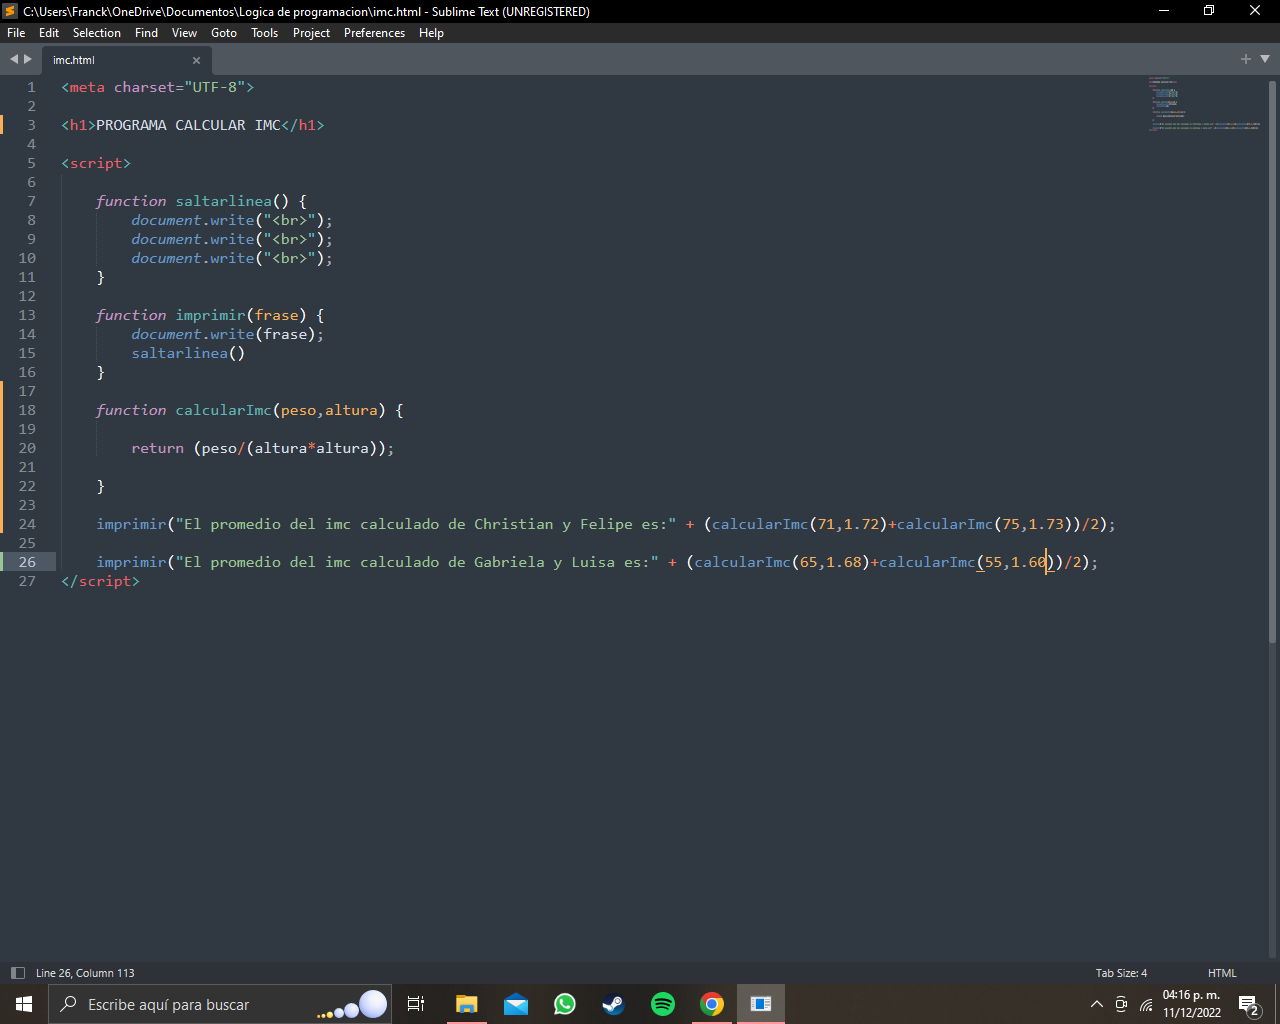Click the return statement on line 20
The height and width of the screenshot is (1024, 1280).
(263, 448)
